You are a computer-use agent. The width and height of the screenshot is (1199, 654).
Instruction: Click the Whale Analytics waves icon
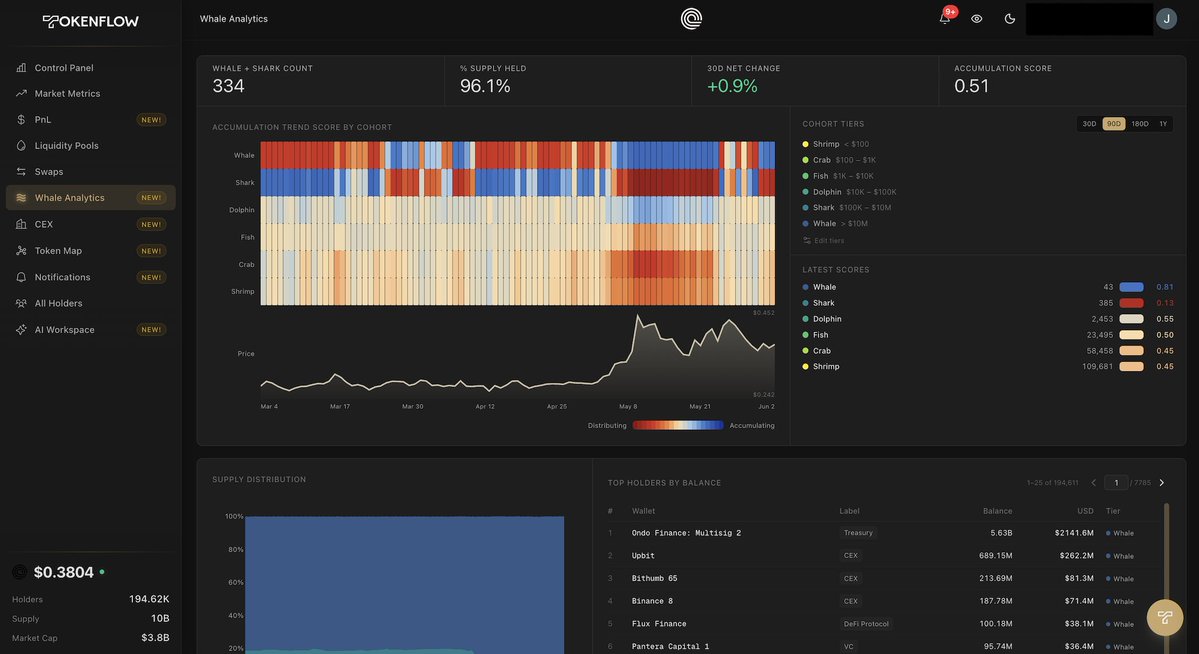click(x=21, y=197)
